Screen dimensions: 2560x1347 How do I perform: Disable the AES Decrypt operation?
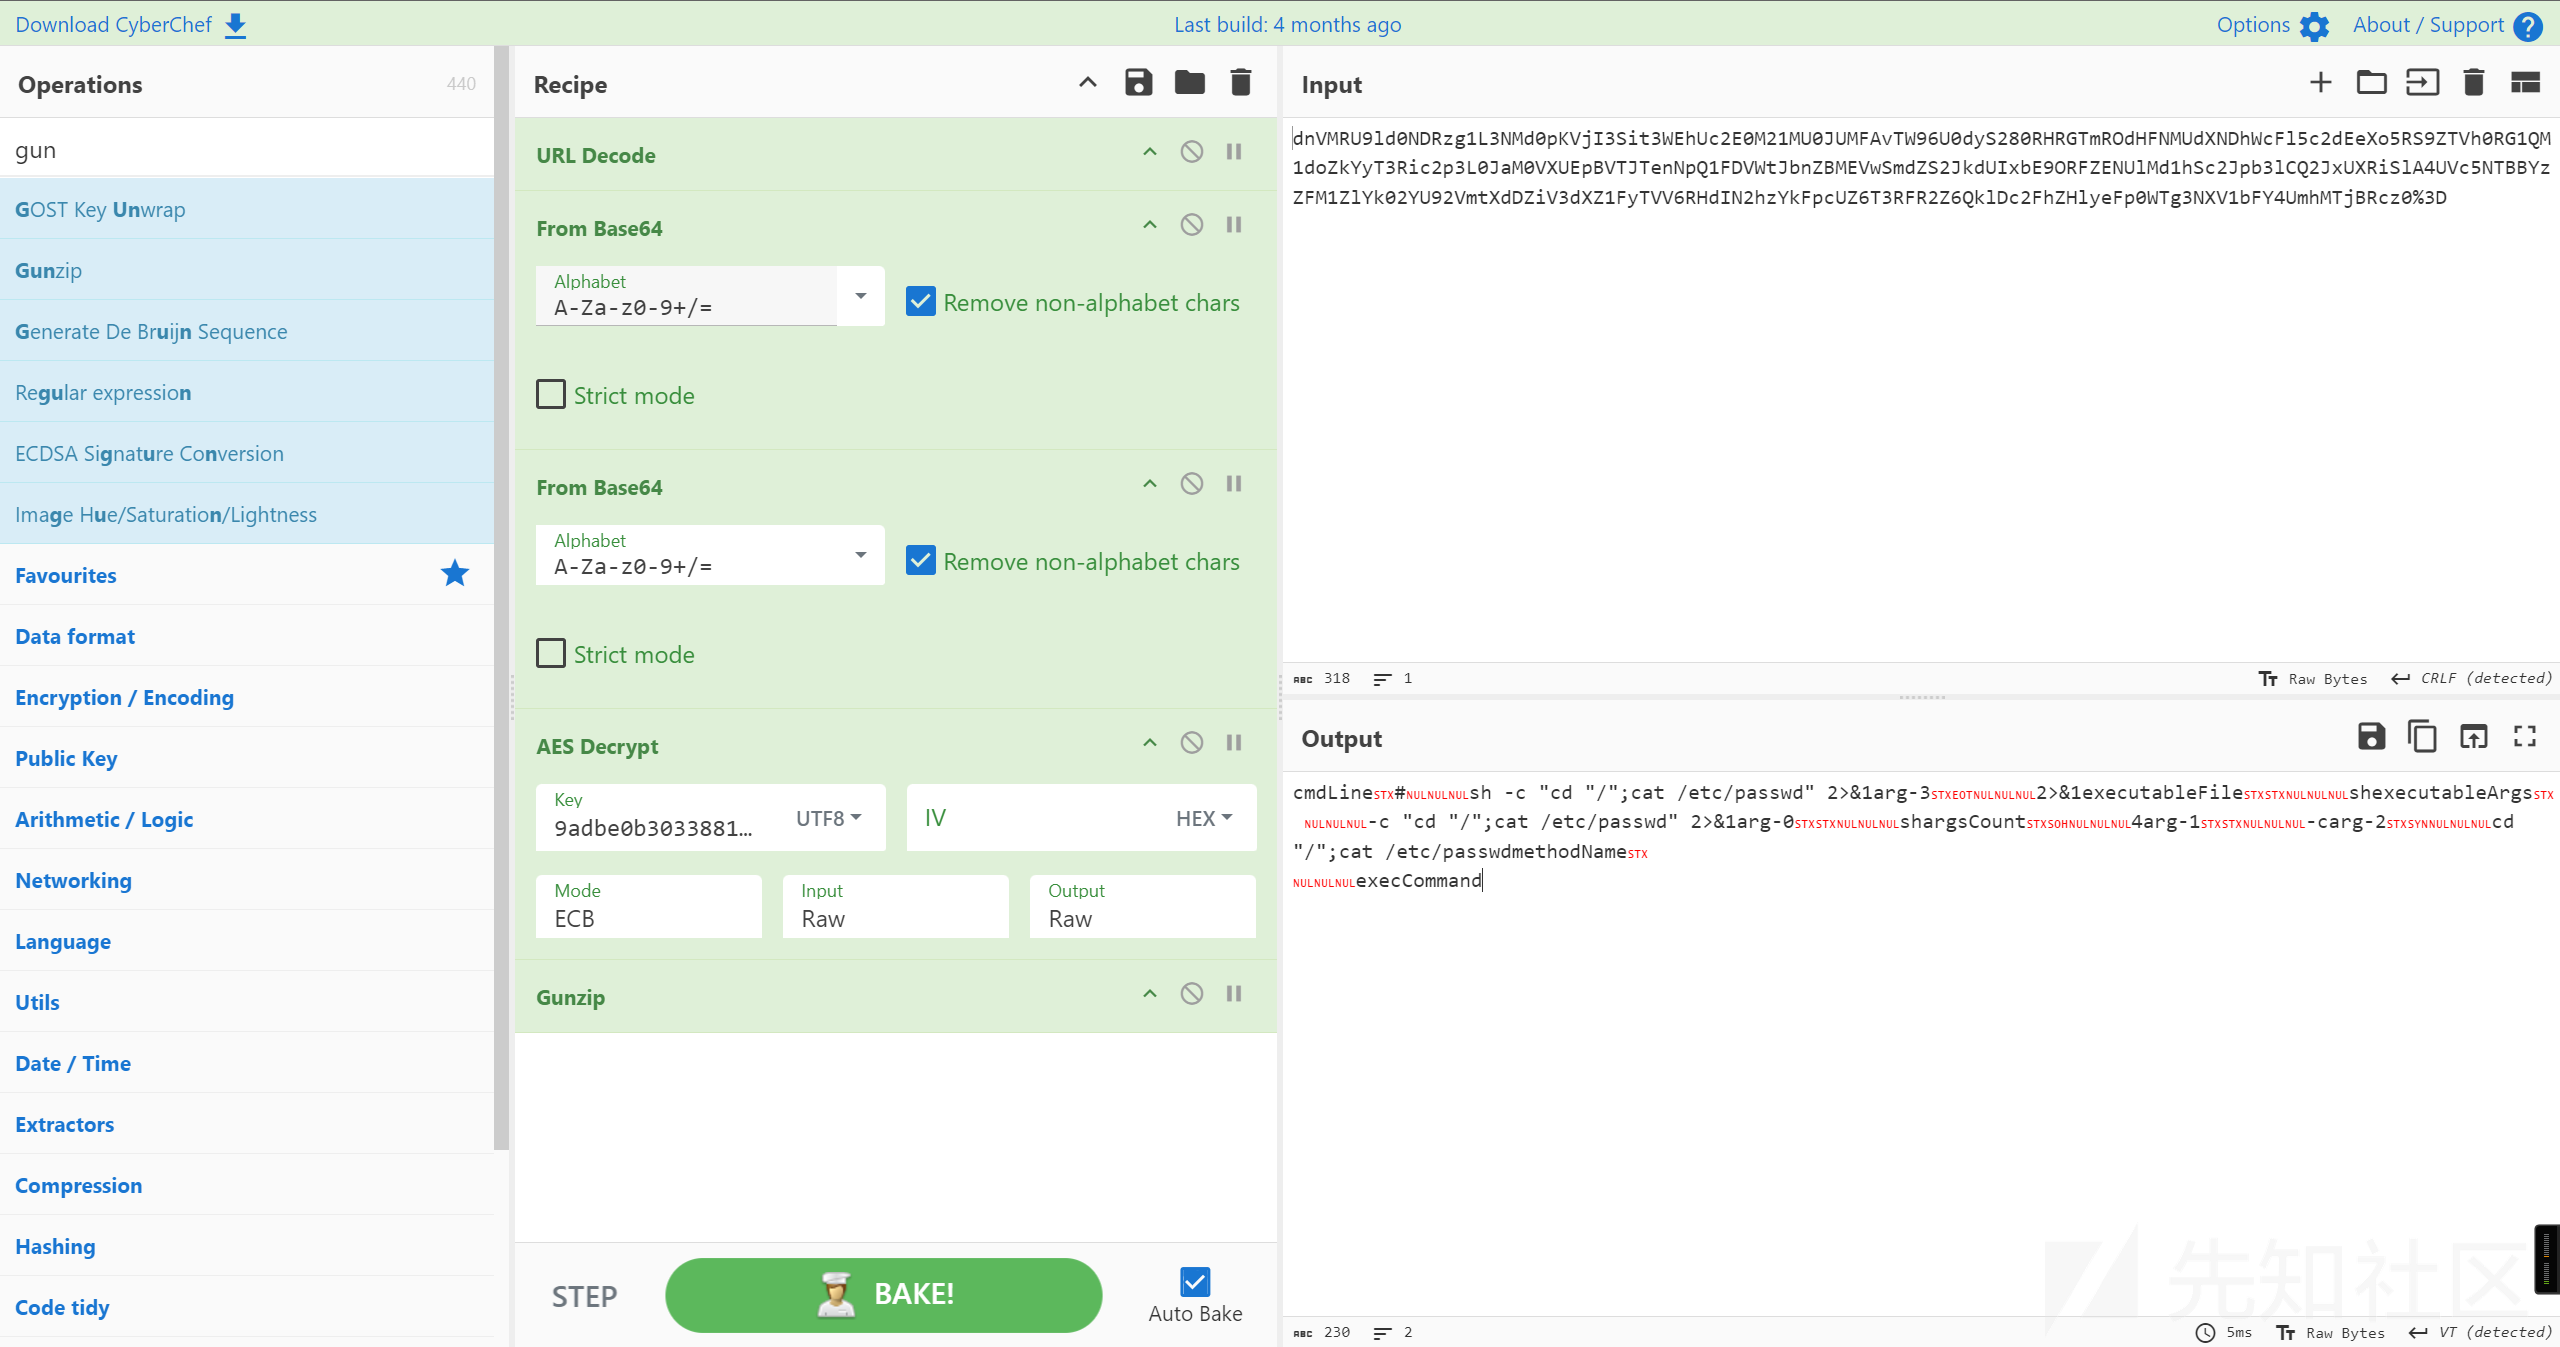1191,743
